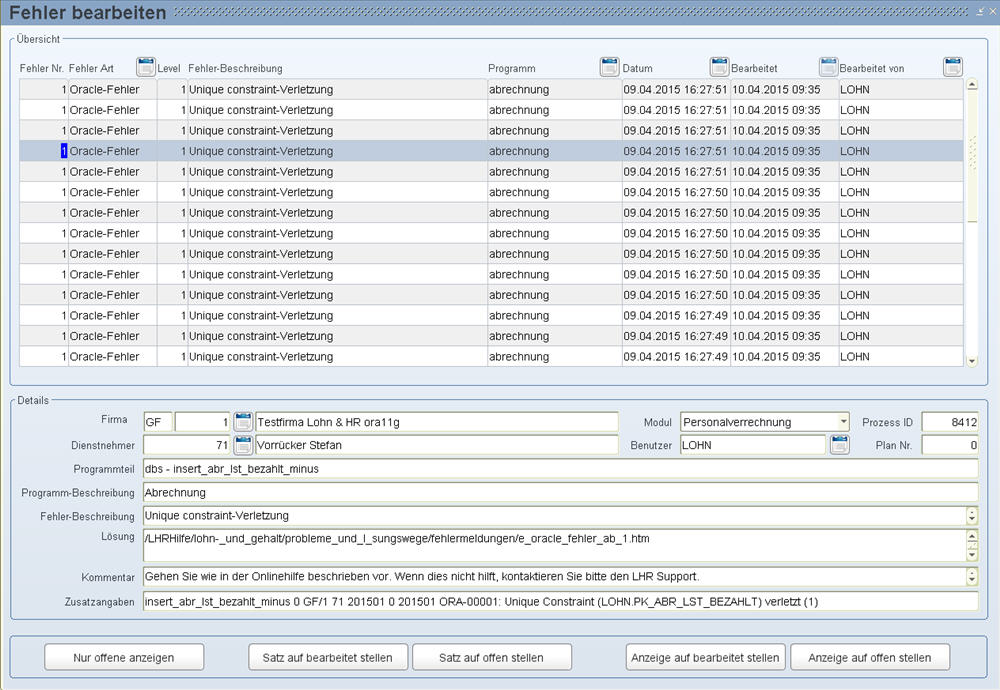Click the Programmteil field
Screen dimensions: 1000x690
coord(561,469)
